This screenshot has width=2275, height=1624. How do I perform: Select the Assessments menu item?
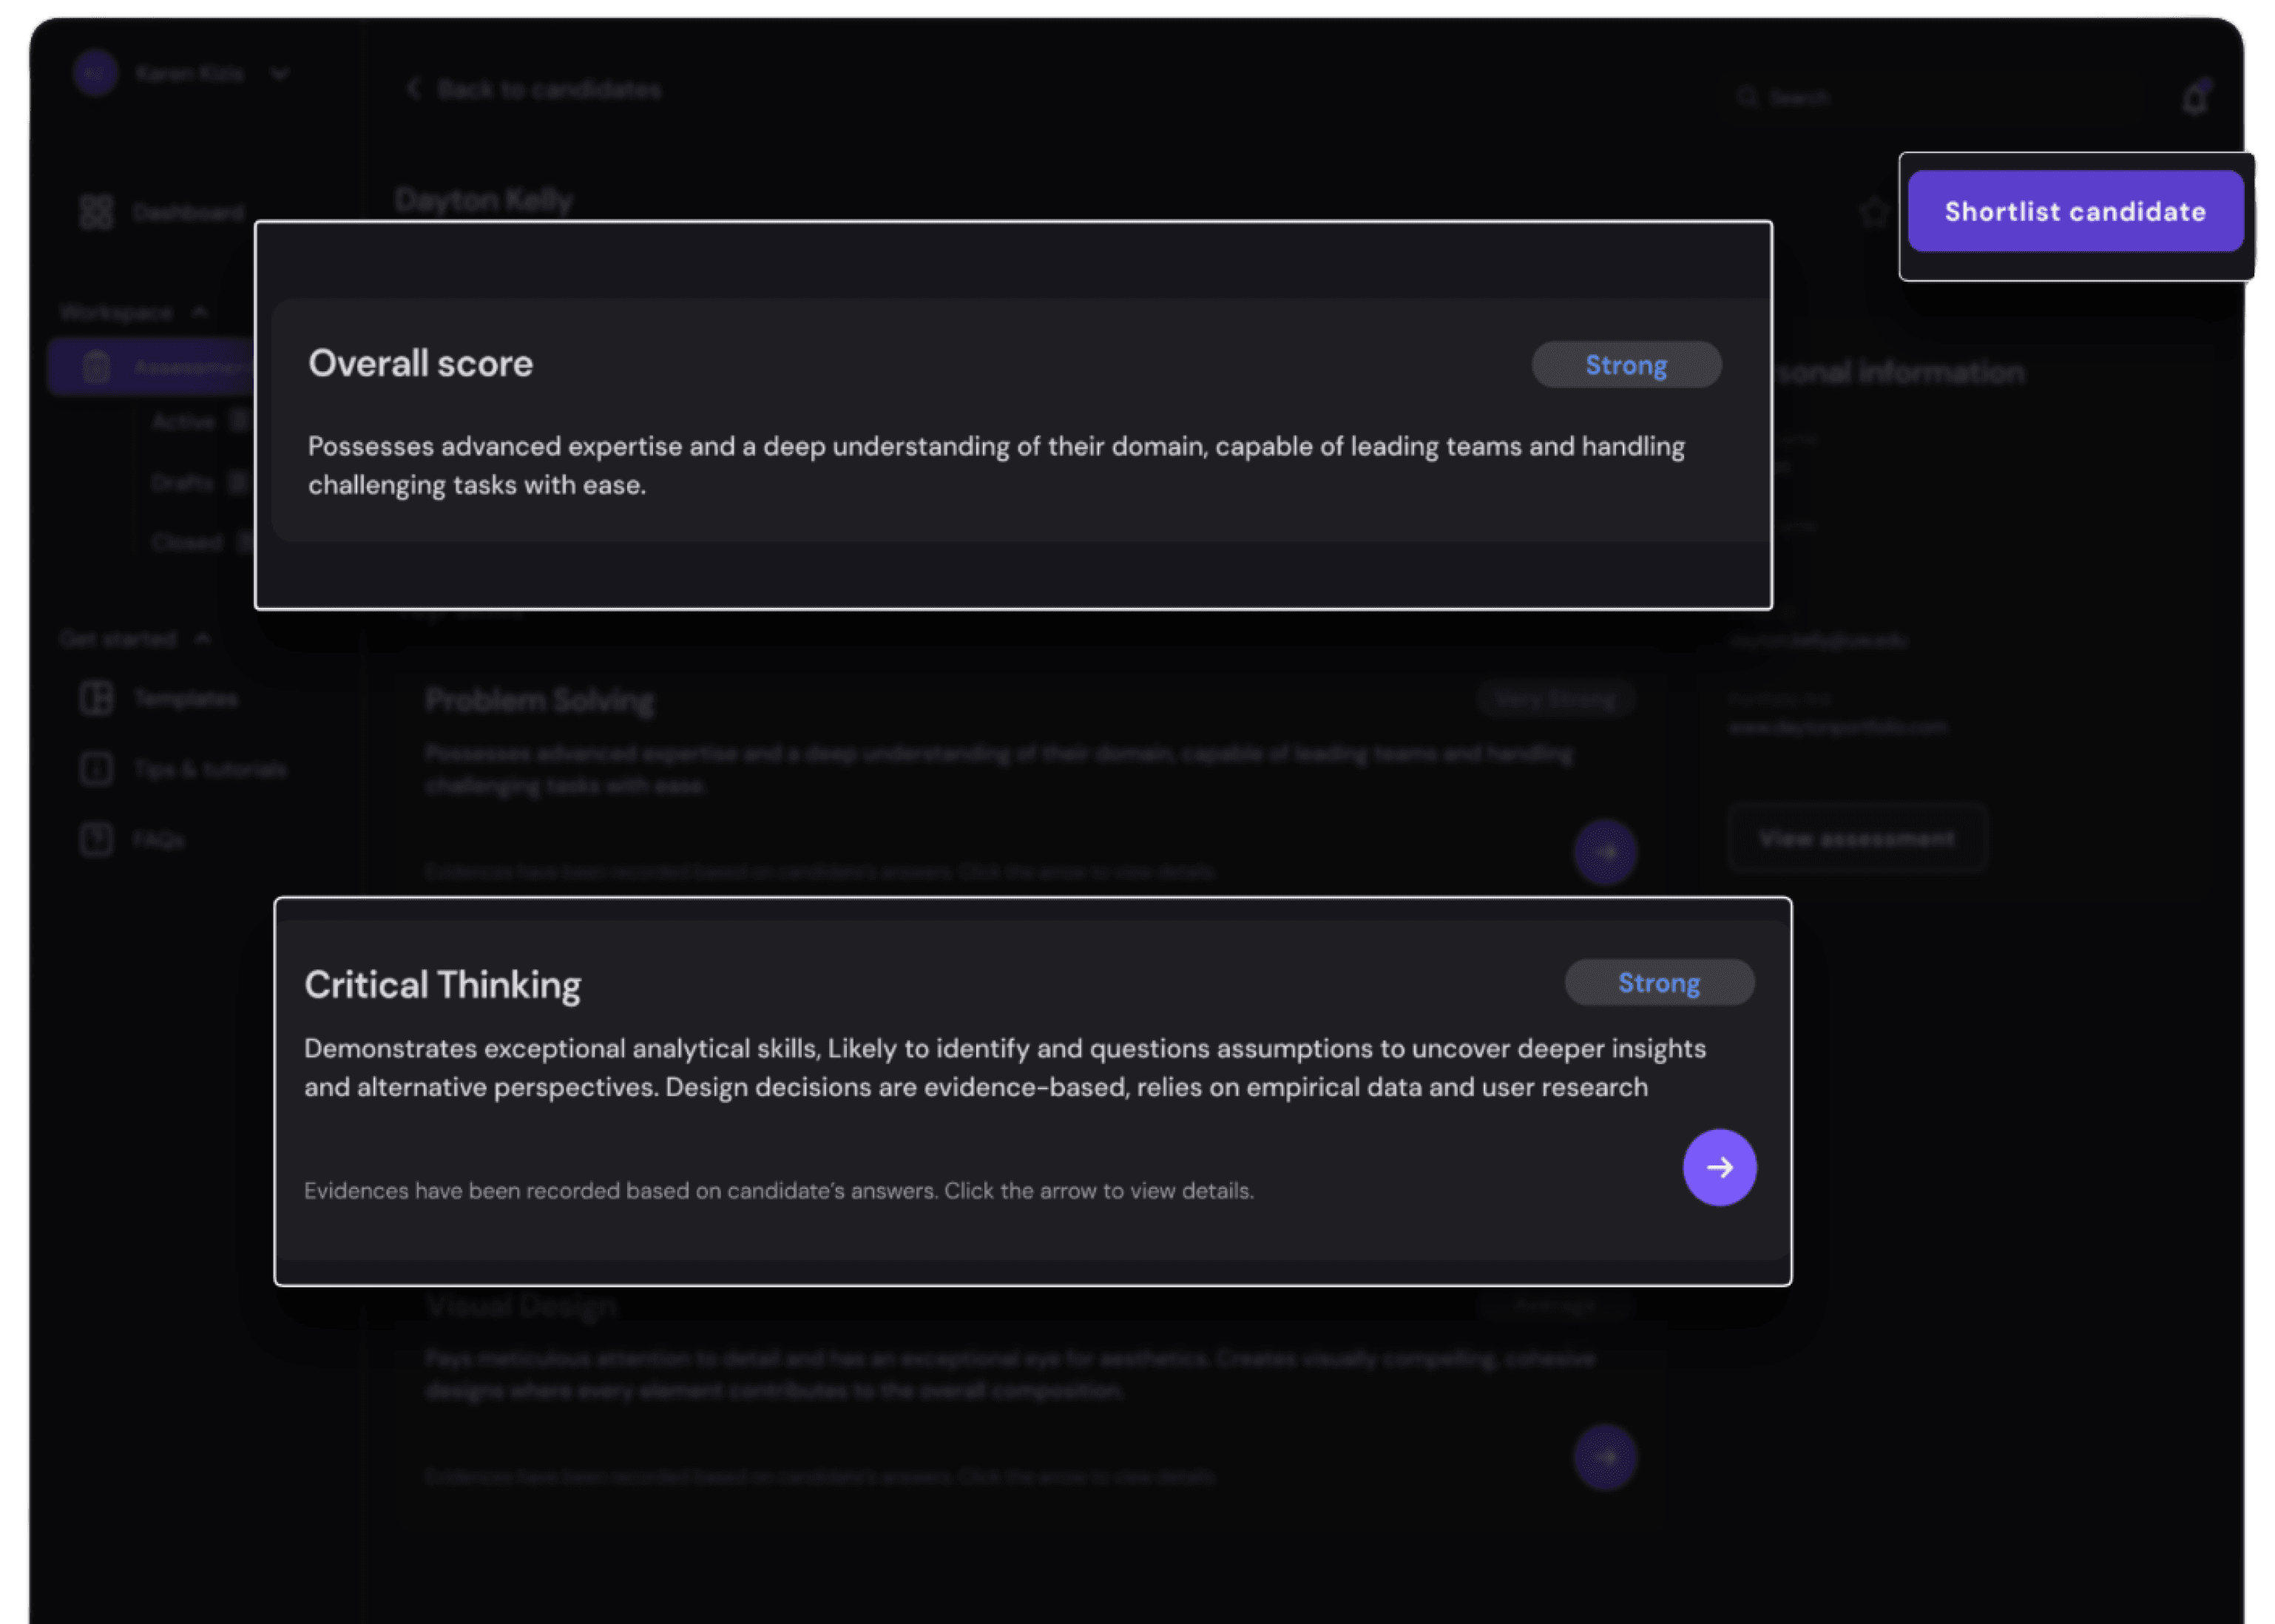150,367
